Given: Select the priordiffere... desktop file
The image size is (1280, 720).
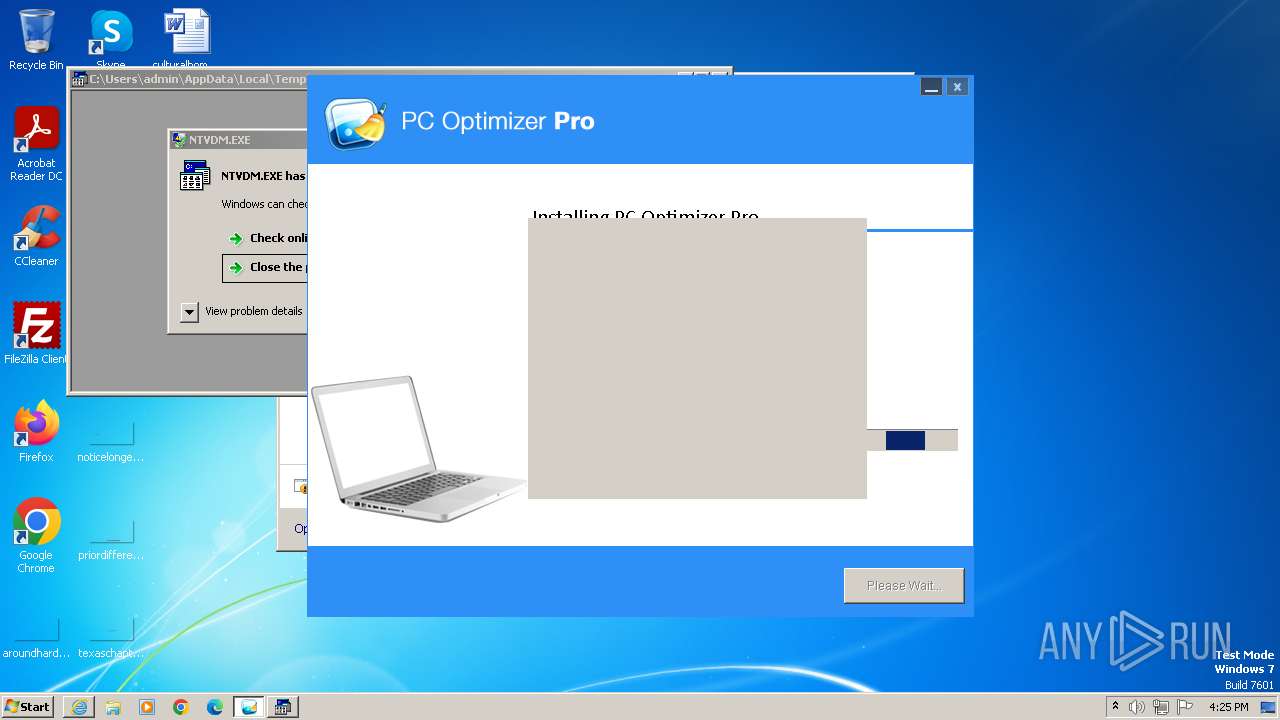Looking at the screenshot, I should point(111,539).
